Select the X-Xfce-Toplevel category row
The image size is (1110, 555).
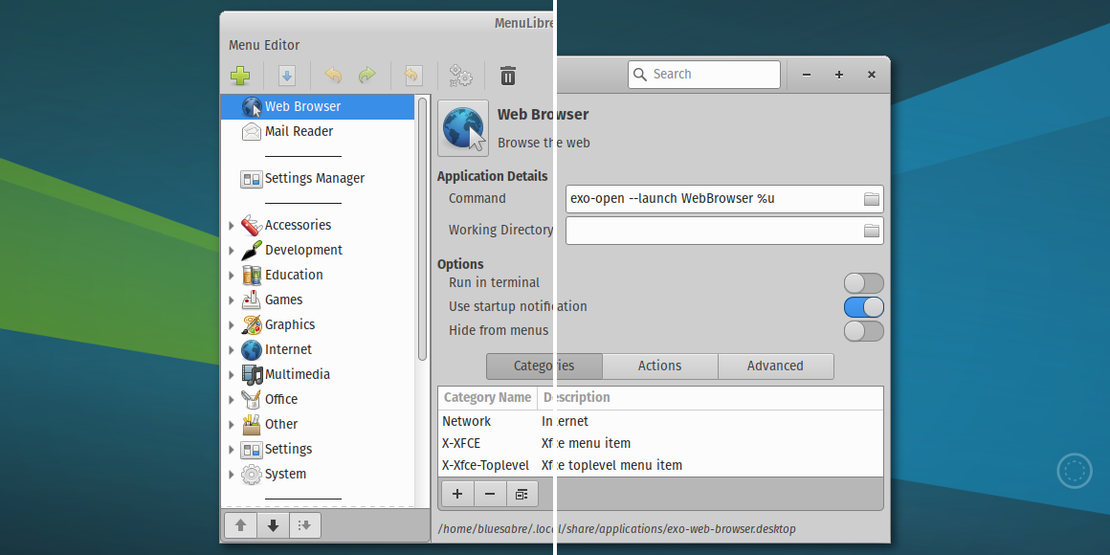click(x=660, y=466)
